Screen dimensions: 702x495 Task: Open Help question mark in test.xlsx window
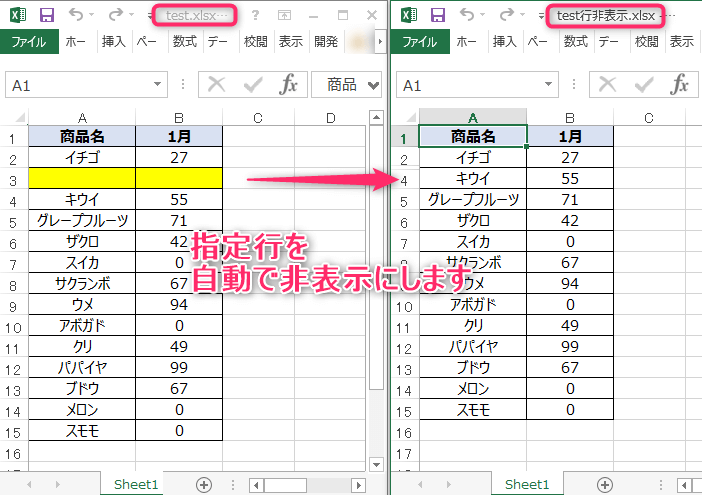[x=256, y=15]
